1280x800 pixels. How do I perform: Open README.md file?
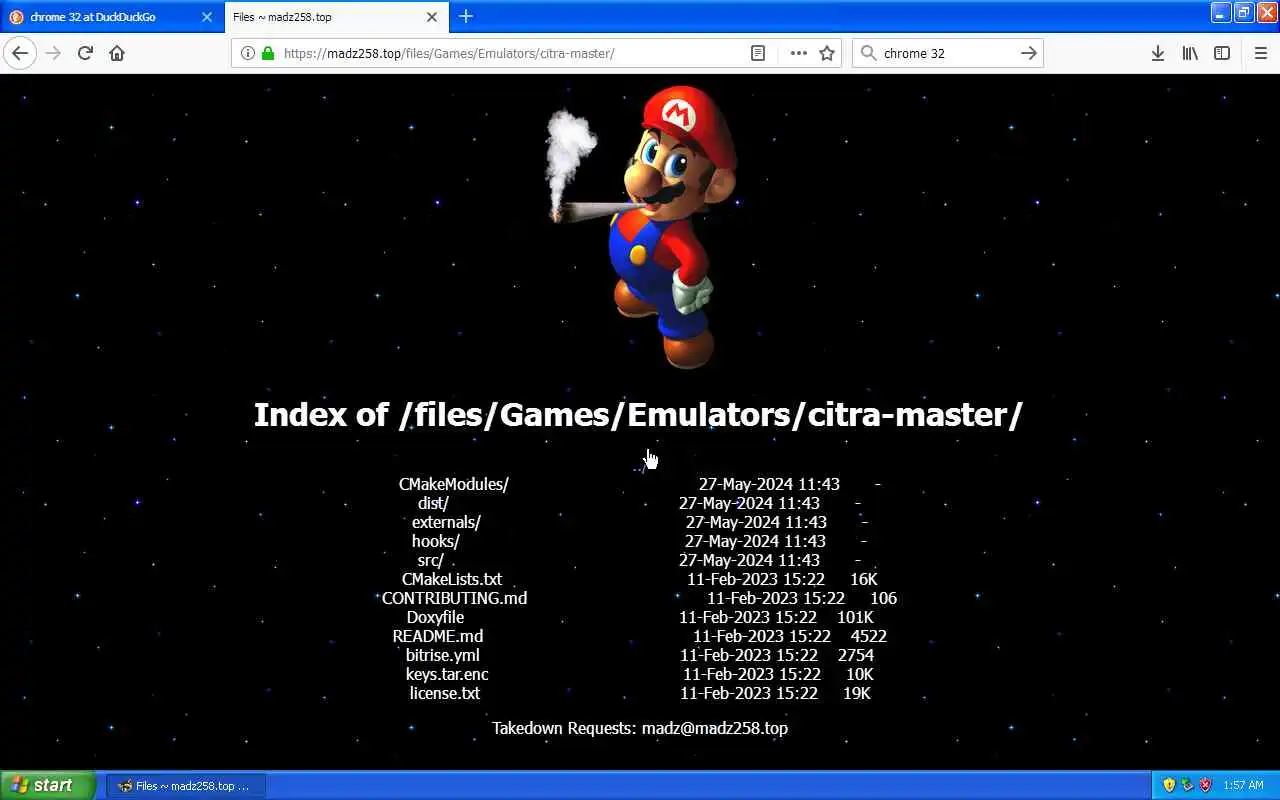click(x=438, y=636)
